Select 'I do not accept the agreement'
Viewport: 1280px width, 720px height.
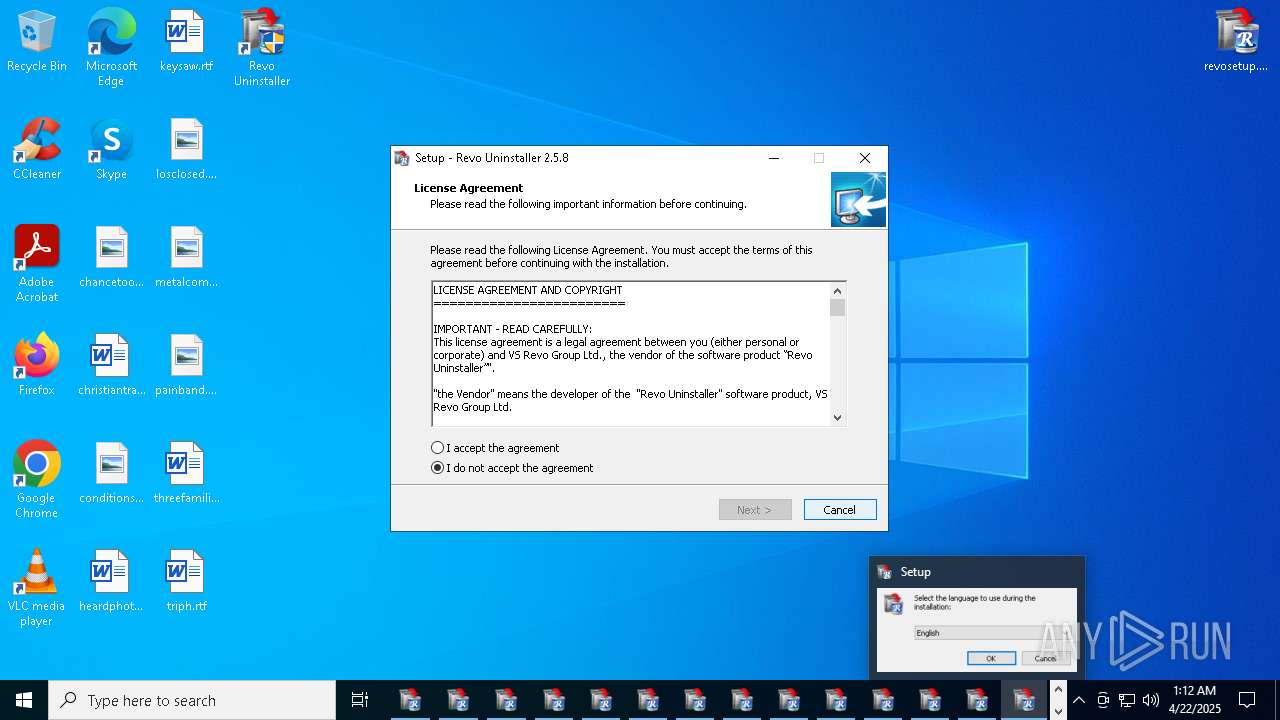[512, 468]
